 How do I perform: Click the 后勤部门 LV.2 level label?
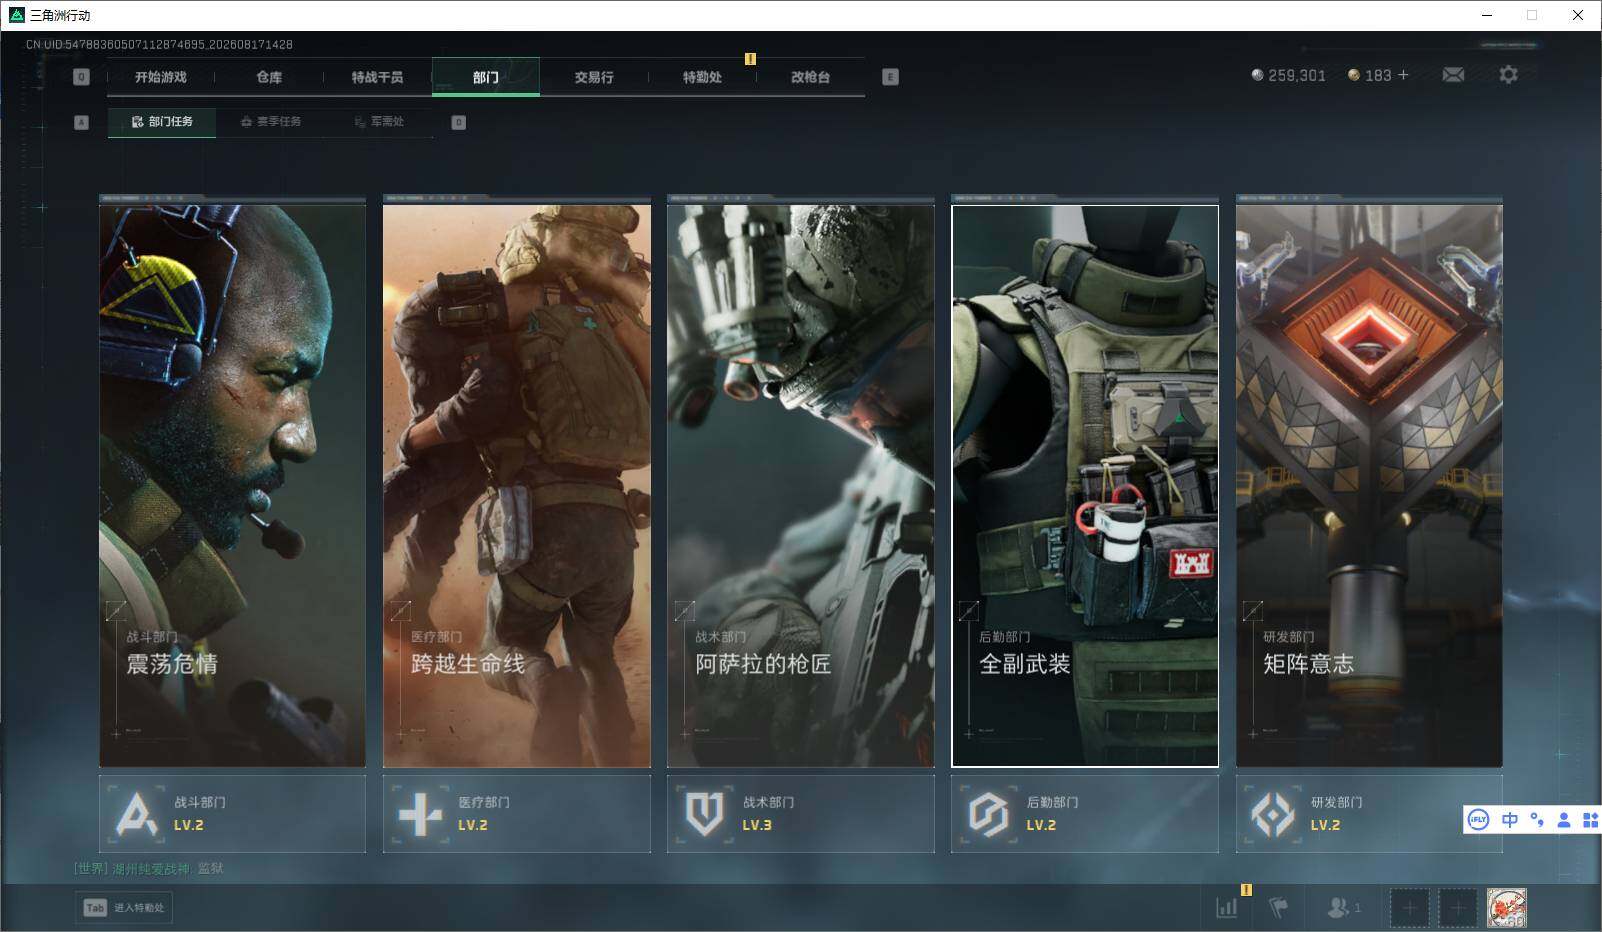pos(1041,825)
